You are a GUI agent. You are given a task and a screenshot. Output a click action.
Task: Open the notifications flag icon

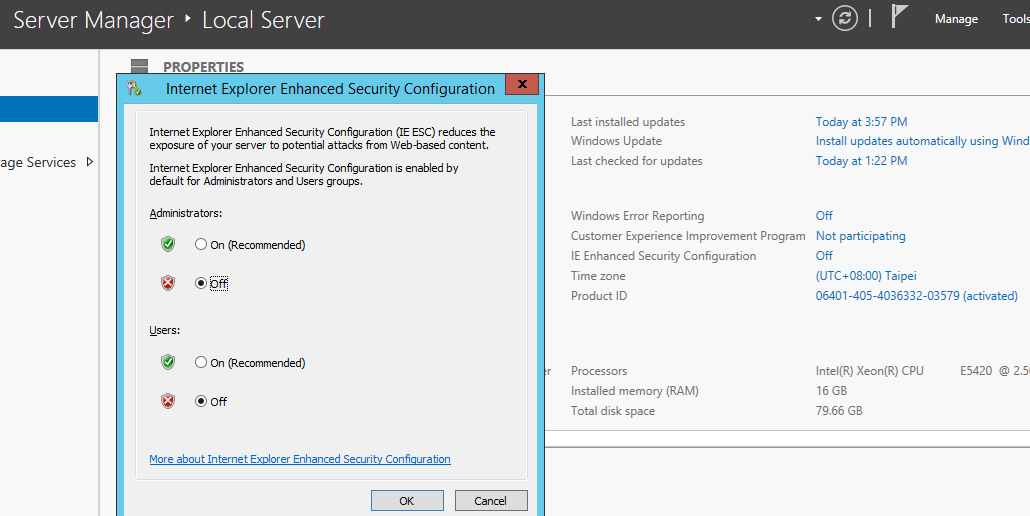[899, 16]
